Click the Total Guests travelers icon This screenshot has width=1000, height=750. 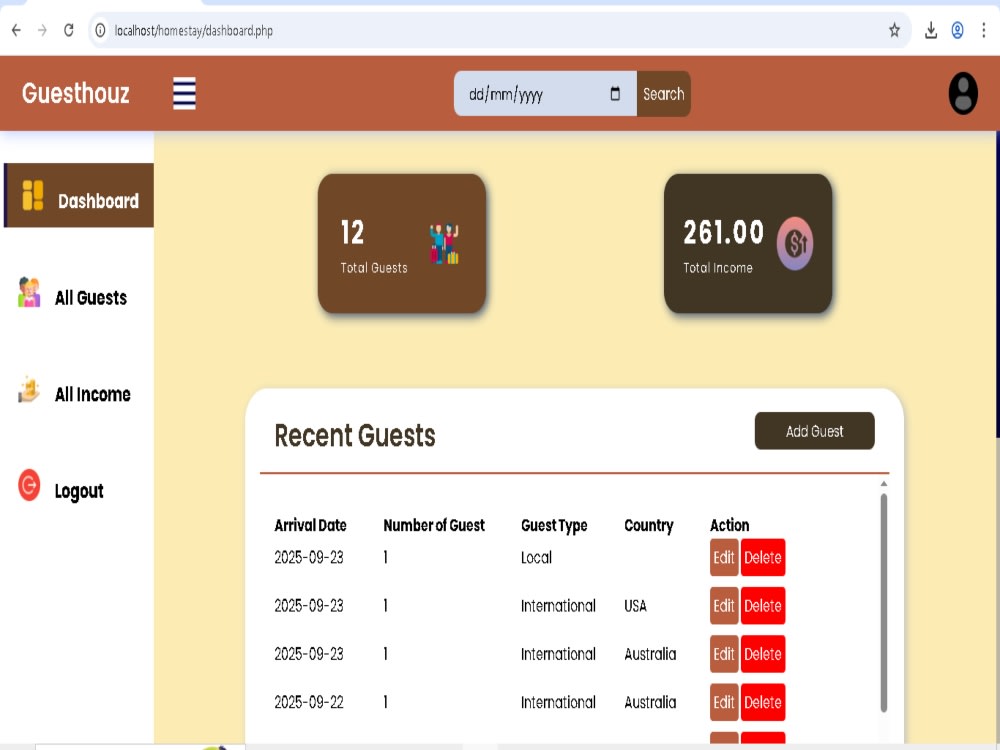point(444,244)
